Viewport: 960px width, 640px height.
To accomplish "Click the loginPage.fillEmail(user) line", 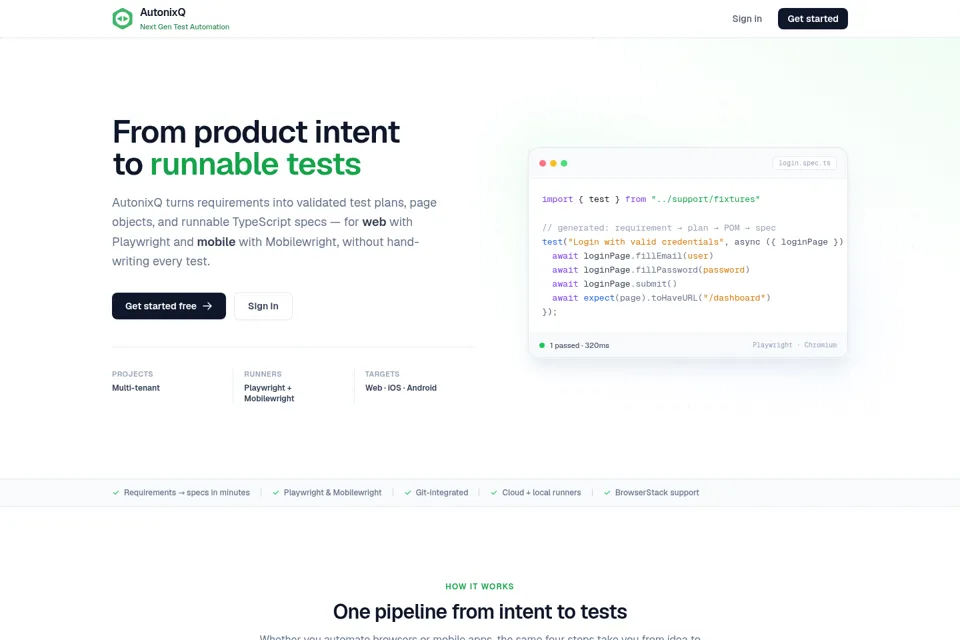I will point(632,256).
